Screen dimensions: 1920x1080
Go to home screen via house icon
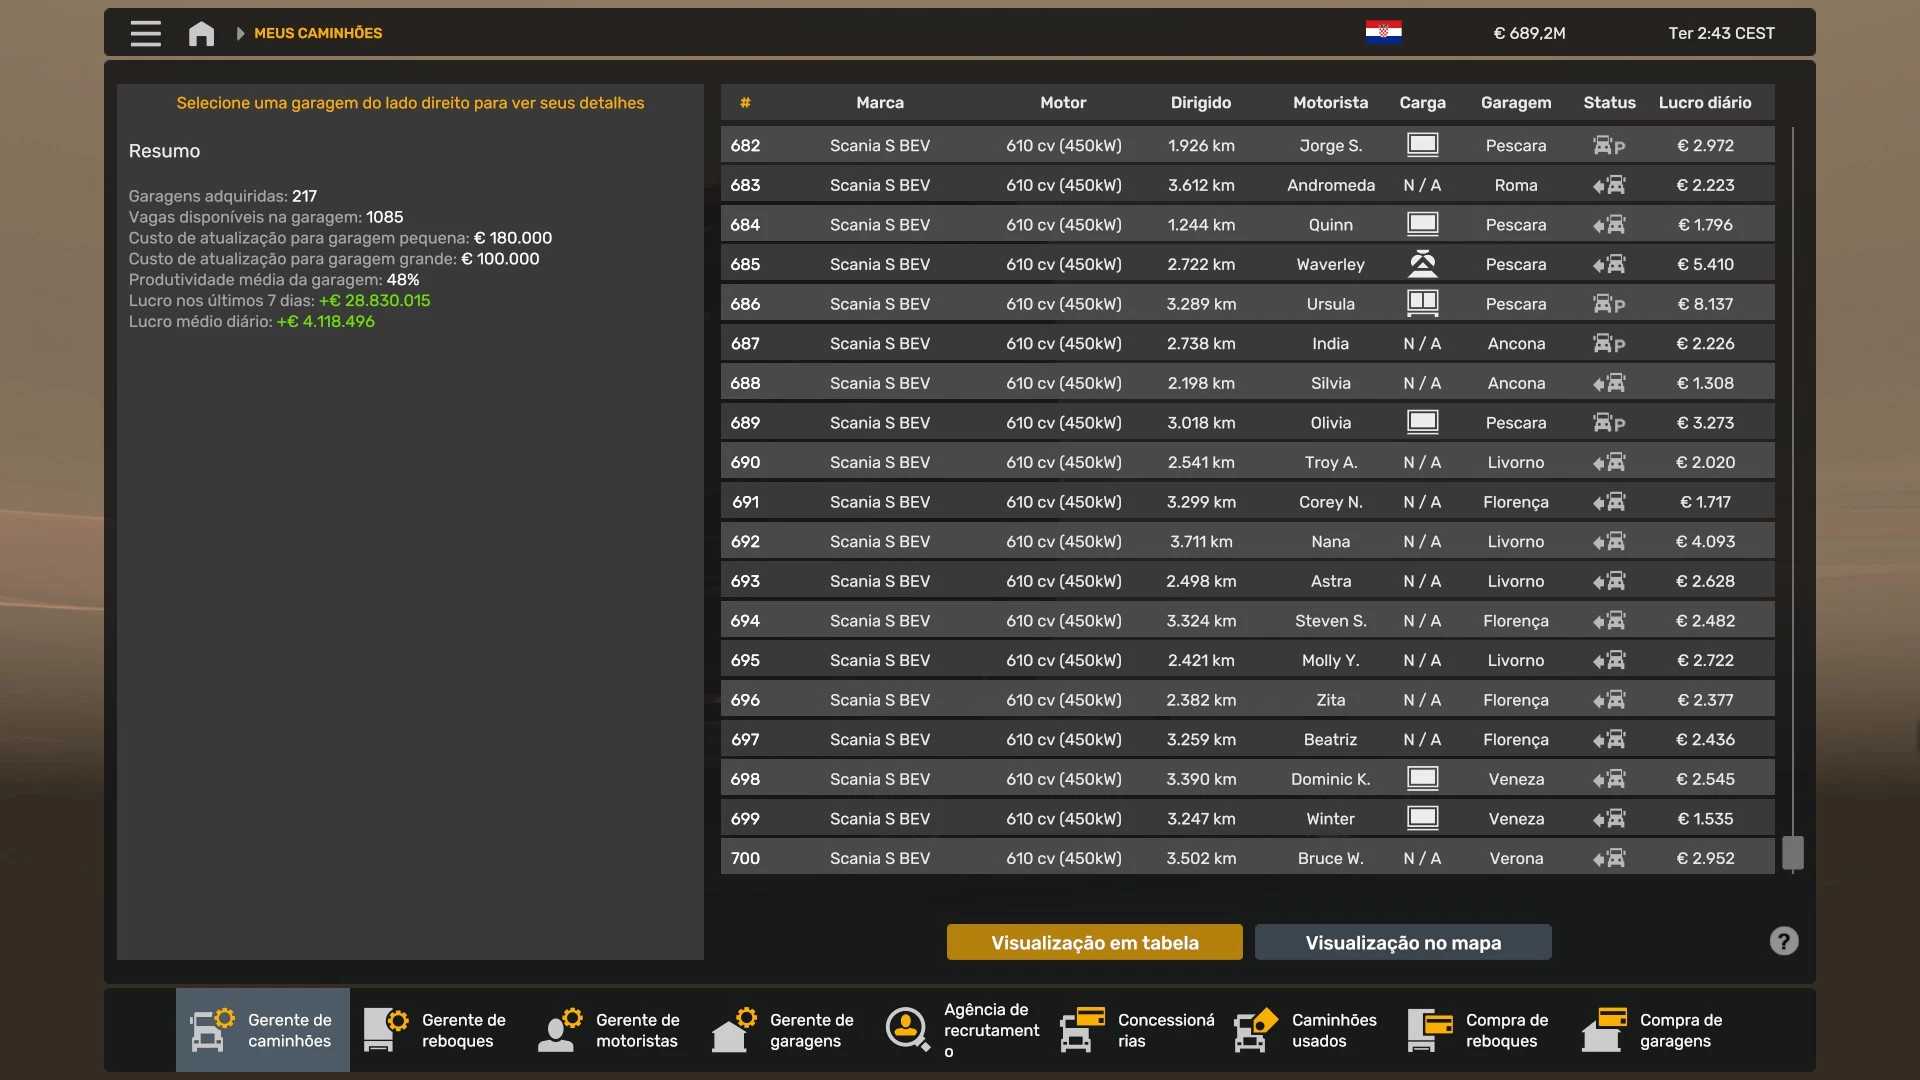201,33
